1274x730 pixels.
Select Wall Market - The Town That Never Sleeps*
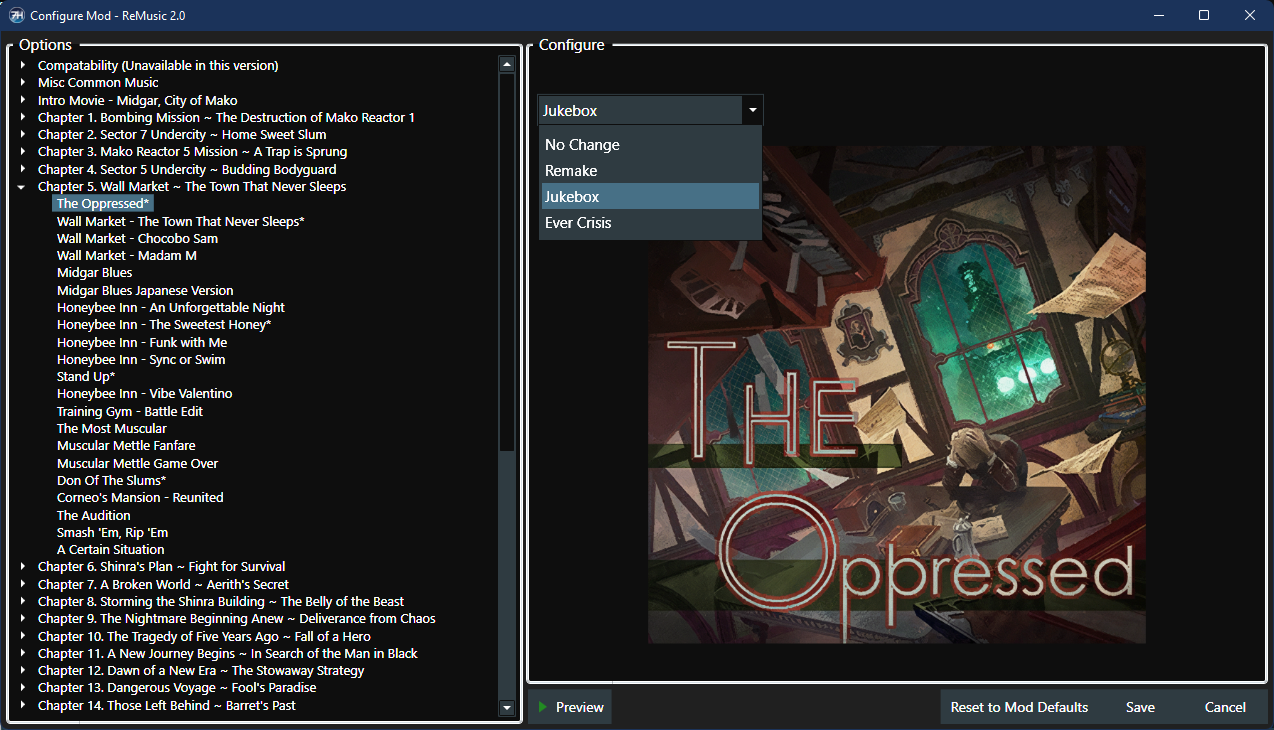[x=181, y=221]
